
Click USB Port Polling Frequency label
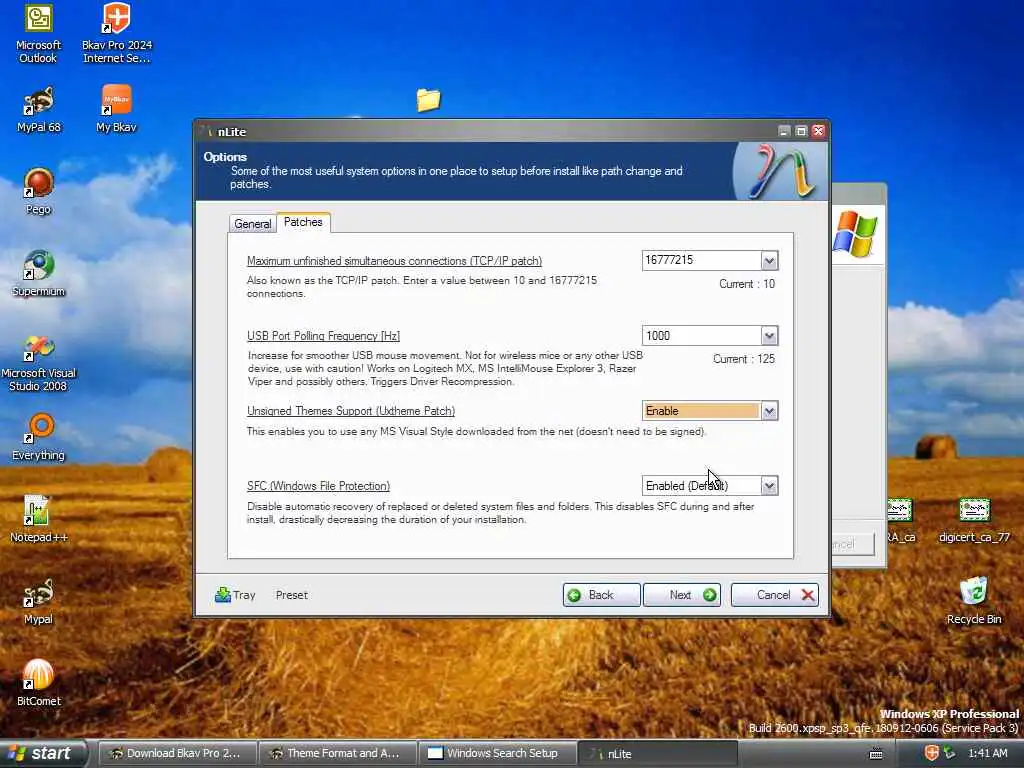pos(323,336)
